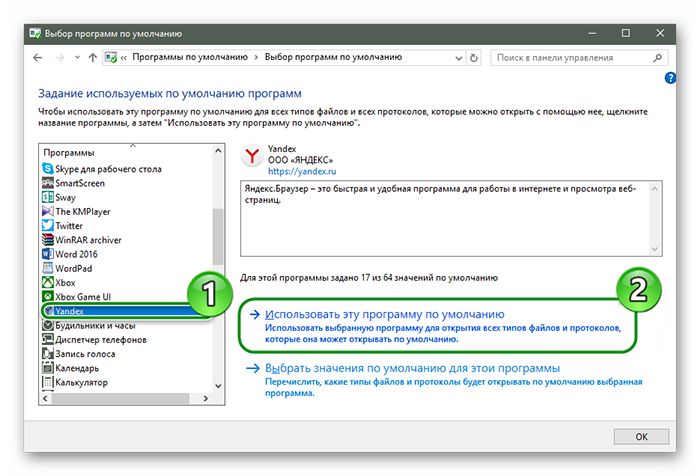Click the Диспетчер телефонов icon

pyautogui.click(x=47, y=340)
